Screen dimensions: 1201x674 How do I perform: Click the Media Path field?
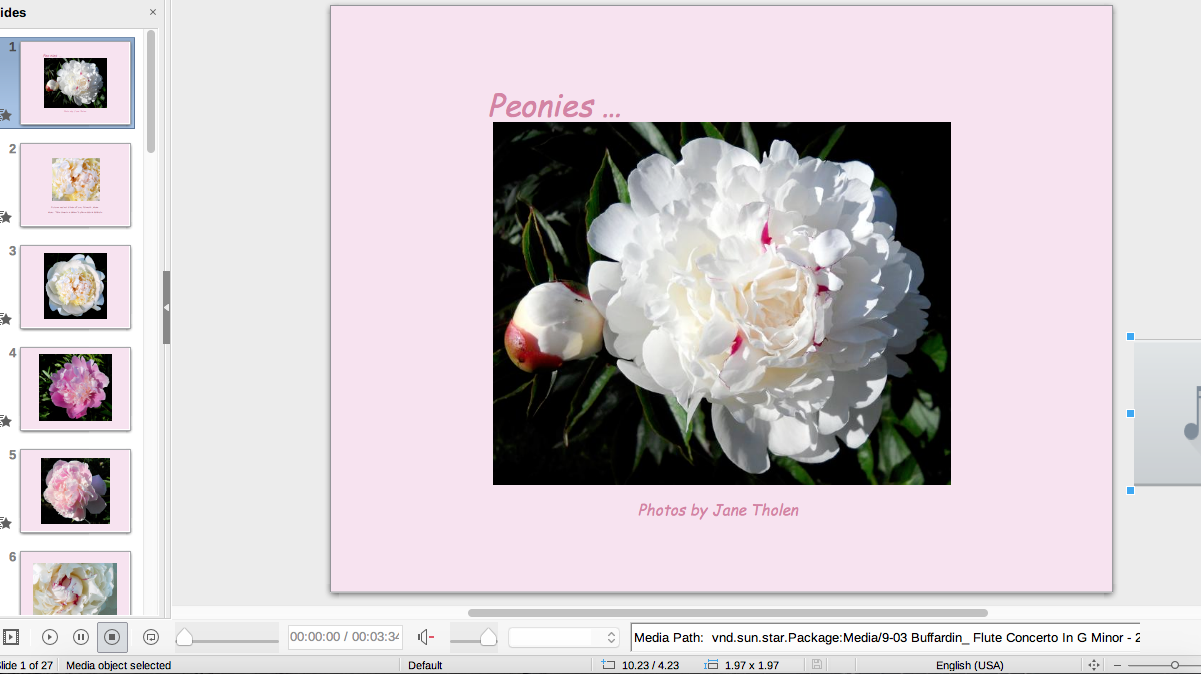point(886,637)
